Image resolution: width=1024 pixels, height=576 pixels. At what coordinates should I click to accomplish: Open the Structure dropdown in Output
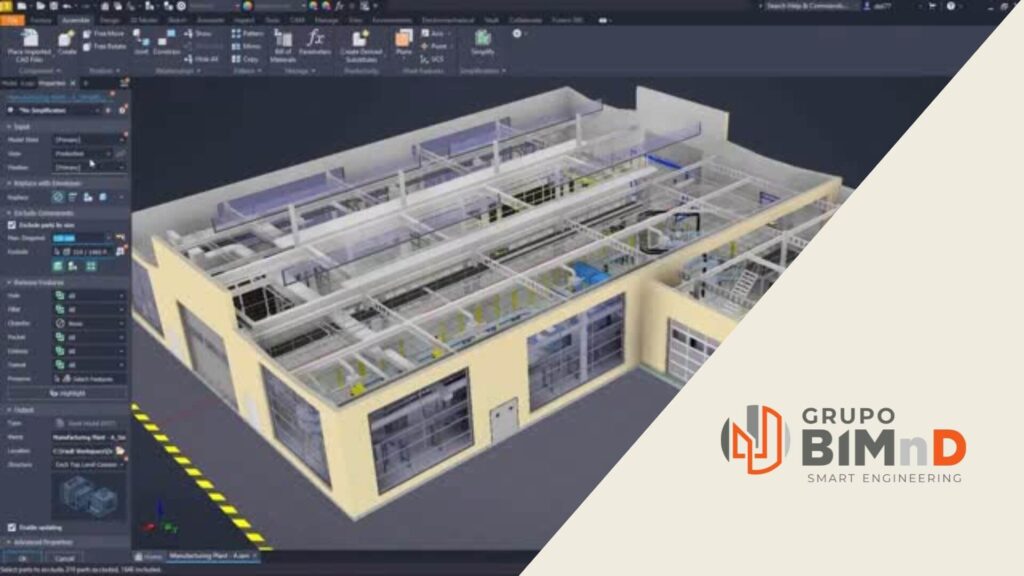click(x=88, y=465)
